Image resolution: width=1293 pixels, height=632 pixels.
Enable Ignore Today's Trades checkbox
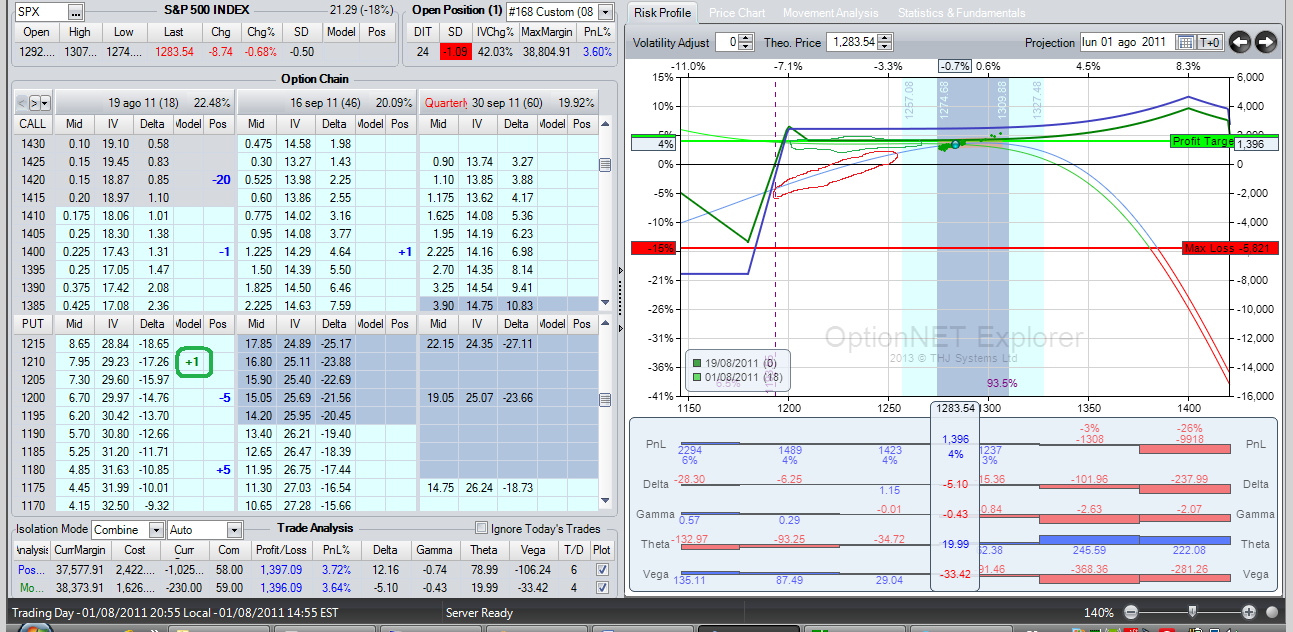(482, 528)
